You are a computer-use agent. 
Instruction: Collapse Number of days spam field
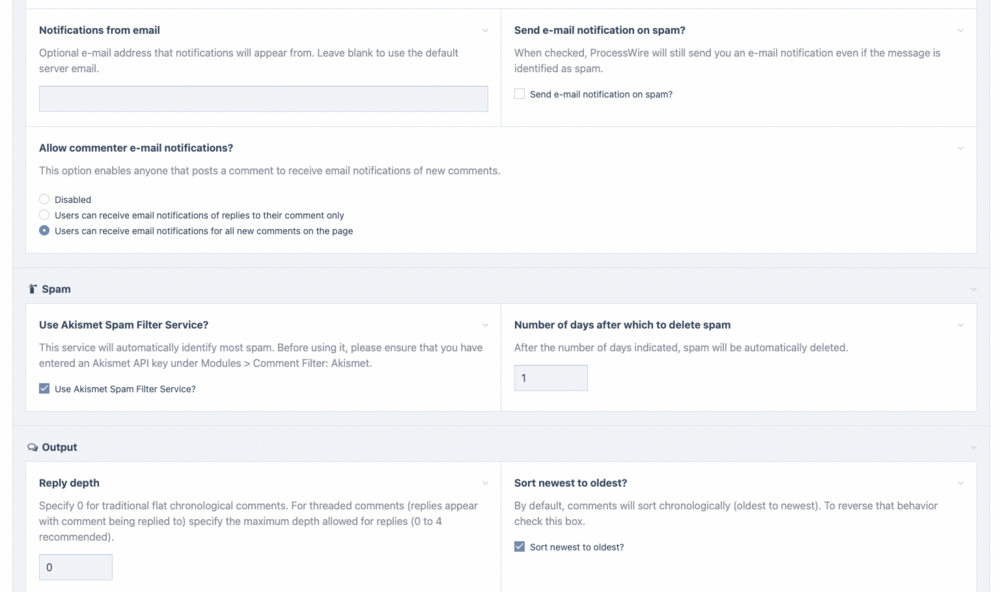tap(961, 325)
